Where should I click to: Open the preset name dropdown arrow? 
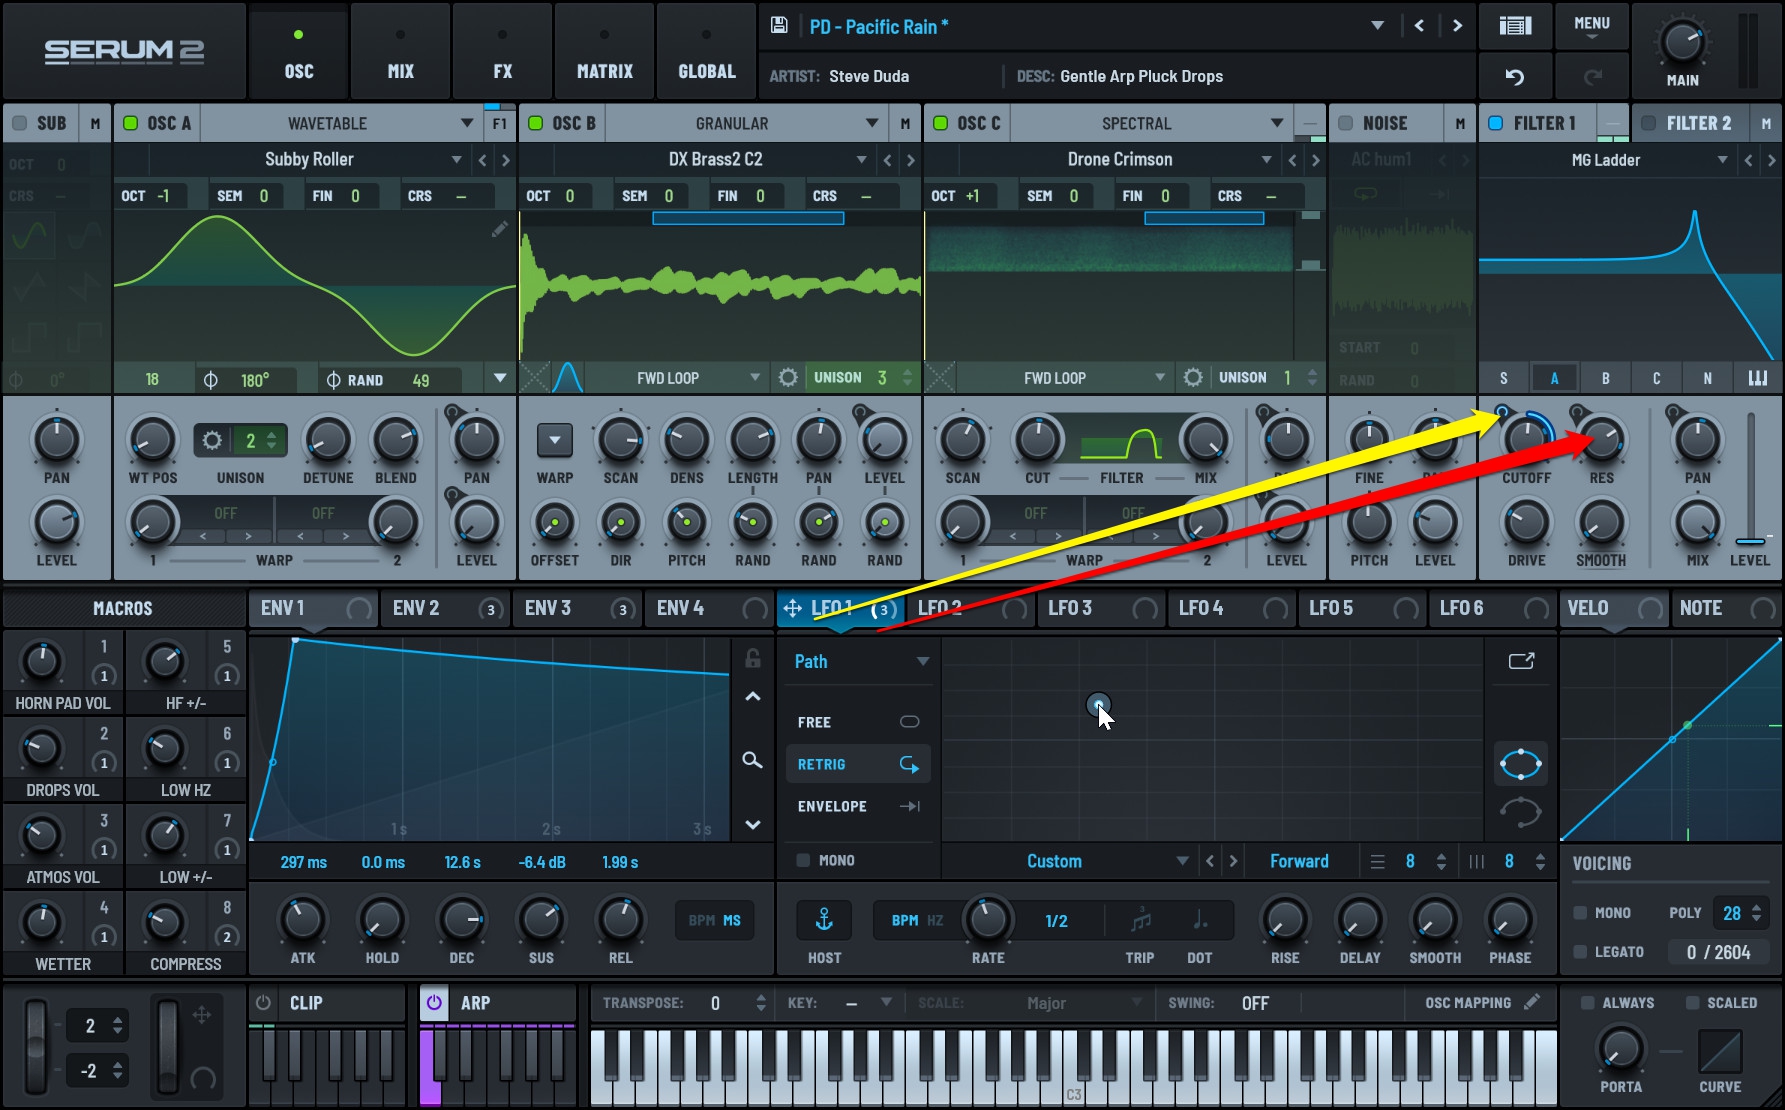point(1377,26)
